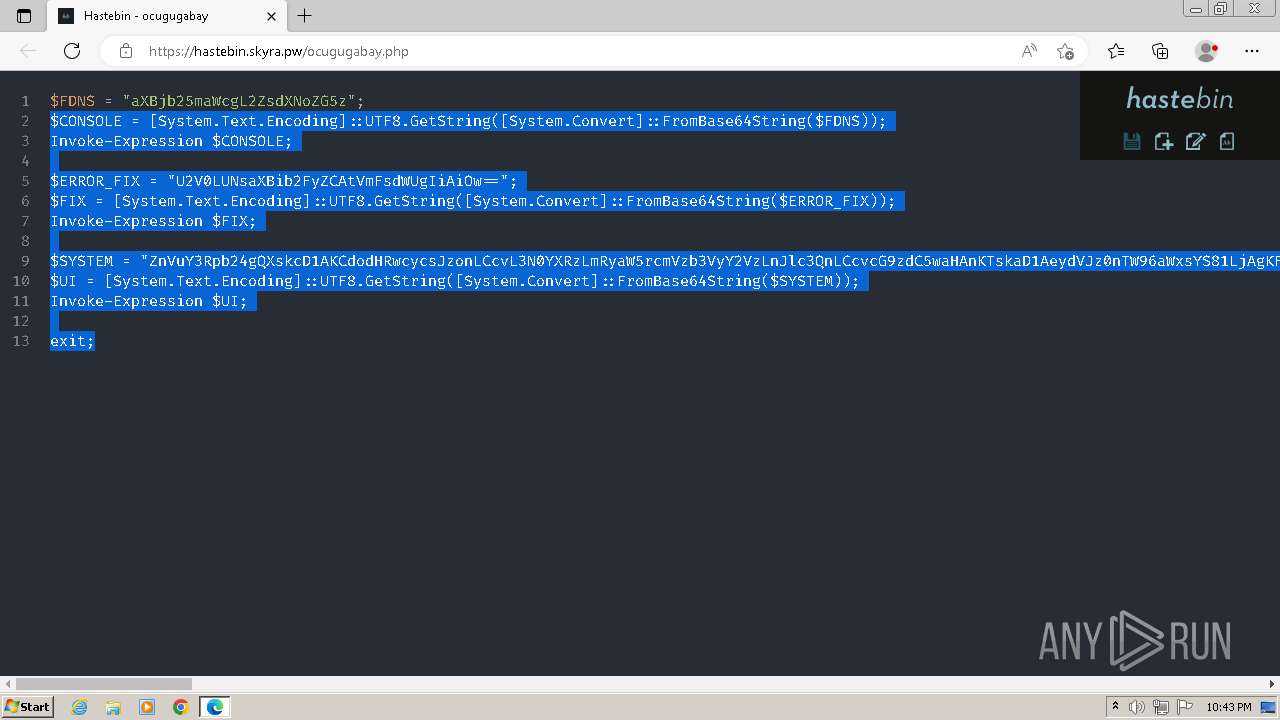1280x720 pixels.
Task: Click Invoke-Expression $CONSOLE on line 3
Action: 172,141
